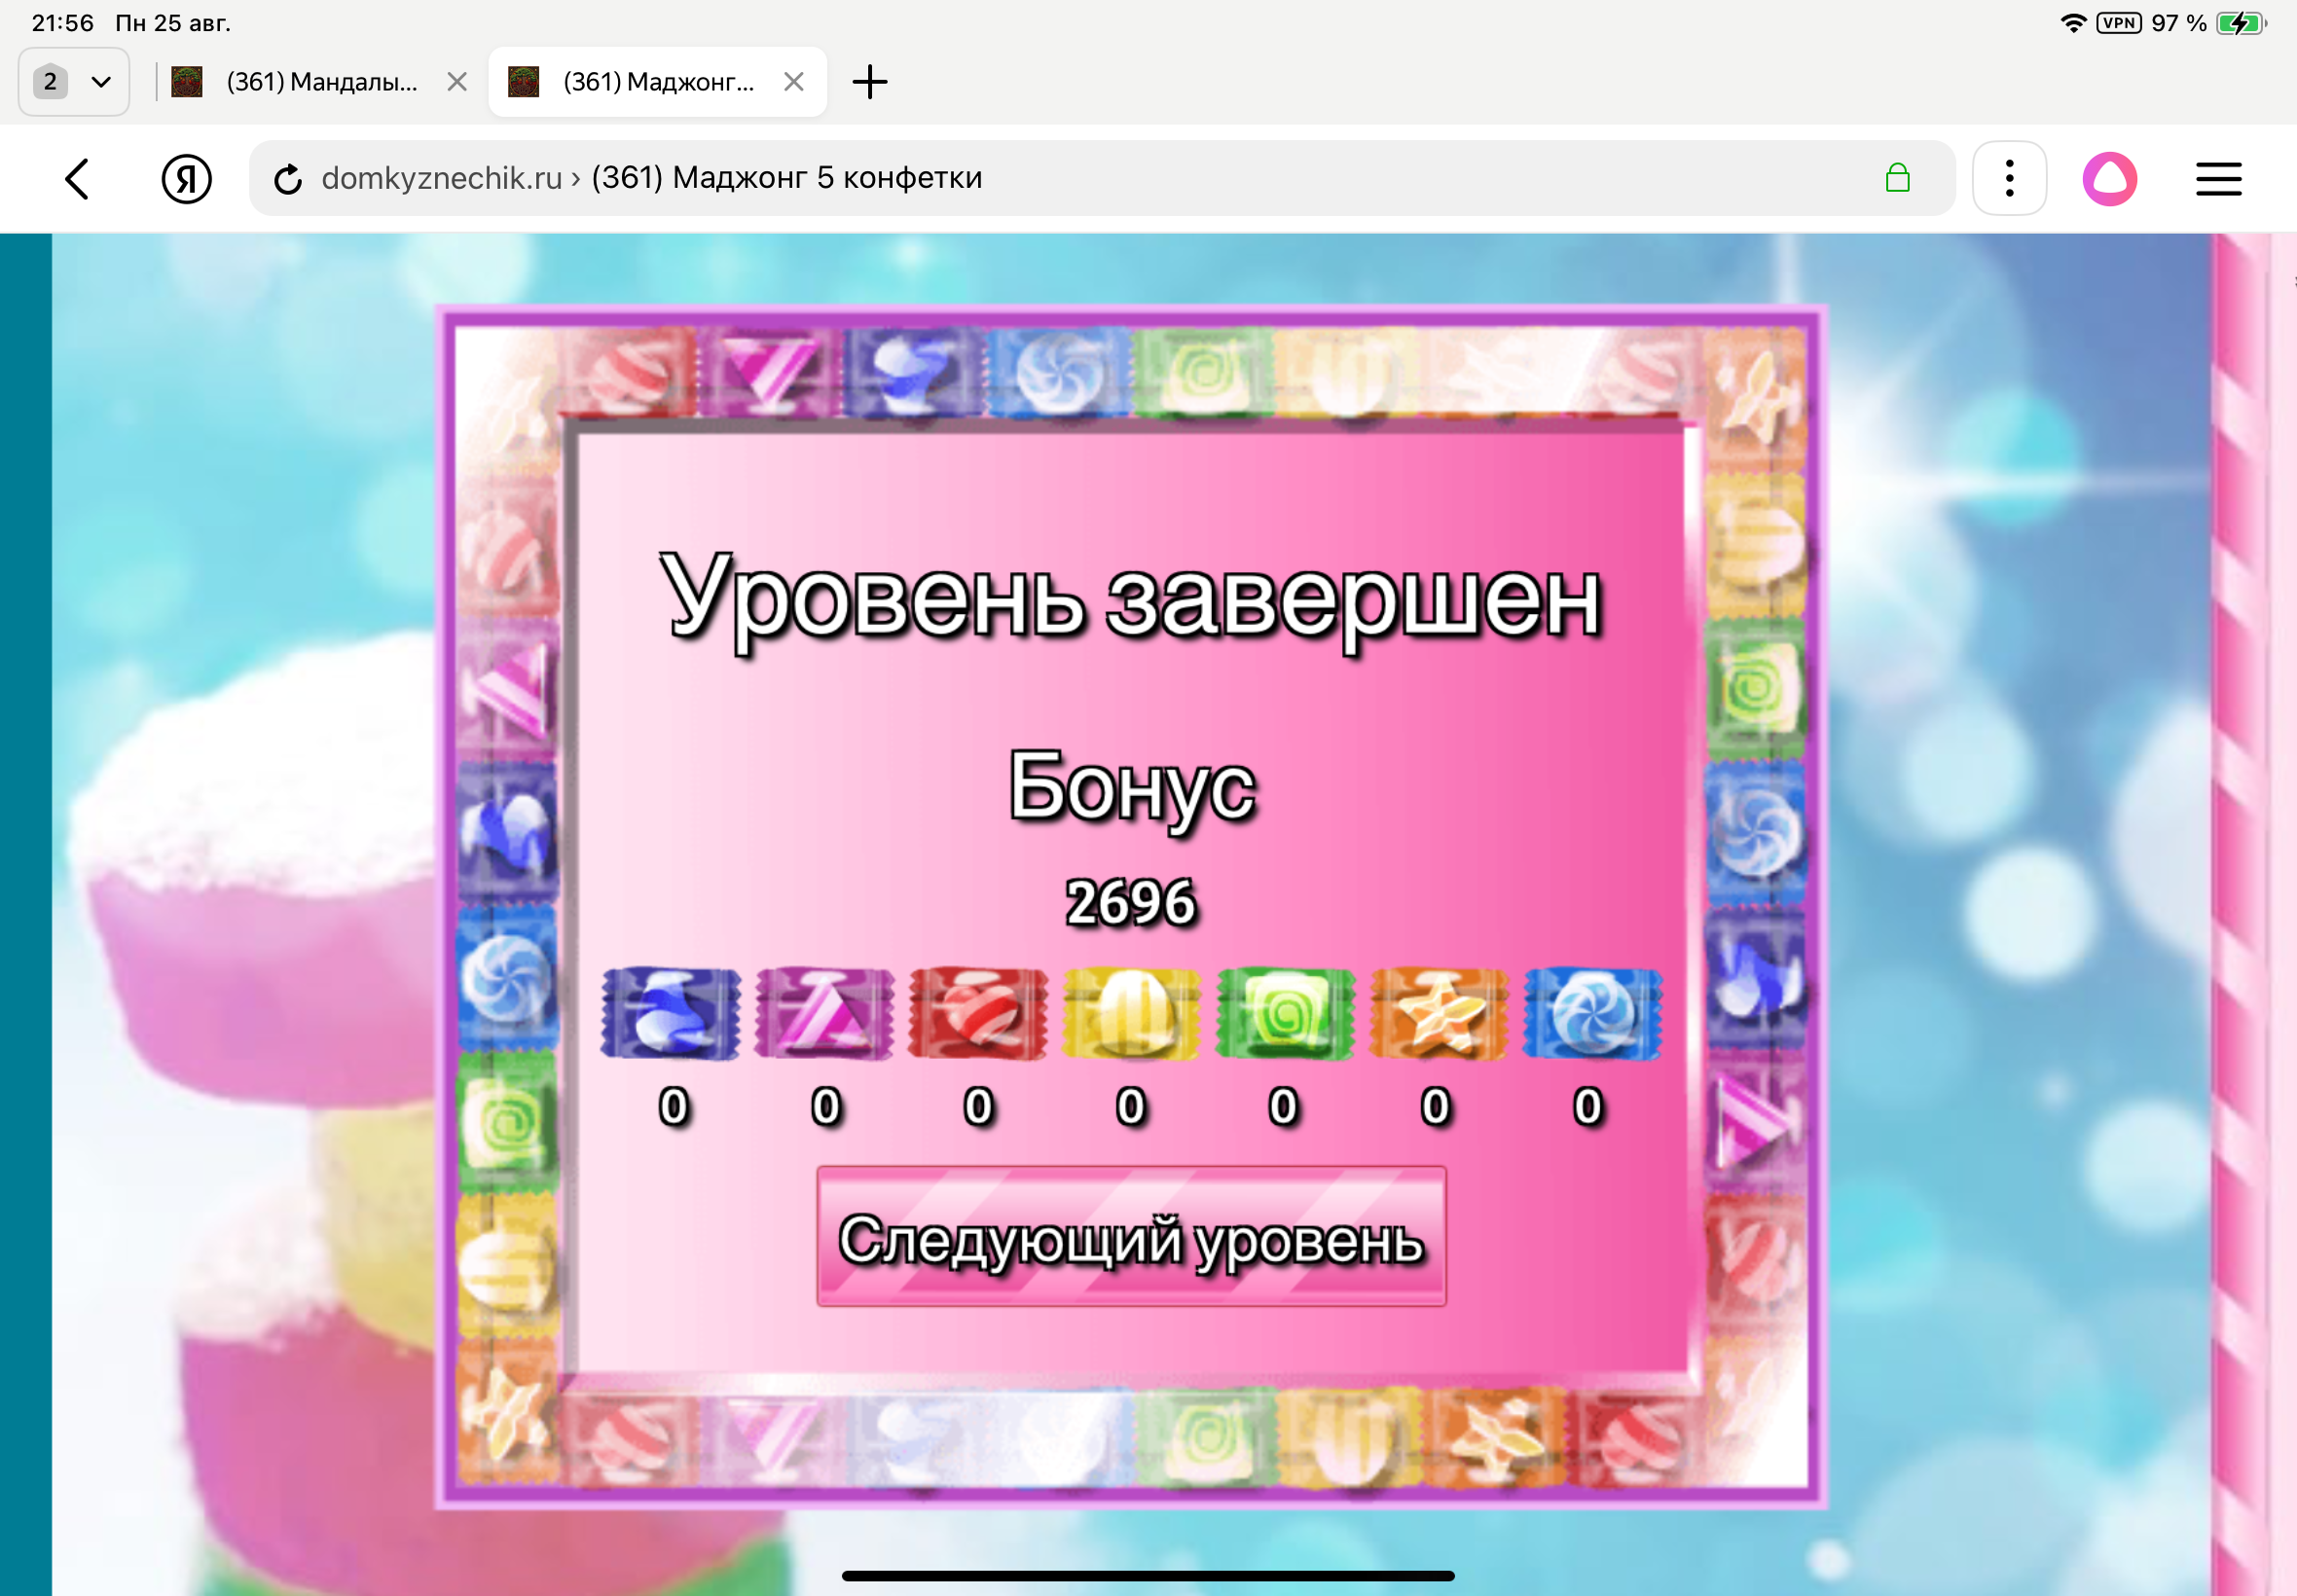Screen dimensions: 2297x1596
Task: Reload the page with the refresh icon
Action: pos(288,179)
